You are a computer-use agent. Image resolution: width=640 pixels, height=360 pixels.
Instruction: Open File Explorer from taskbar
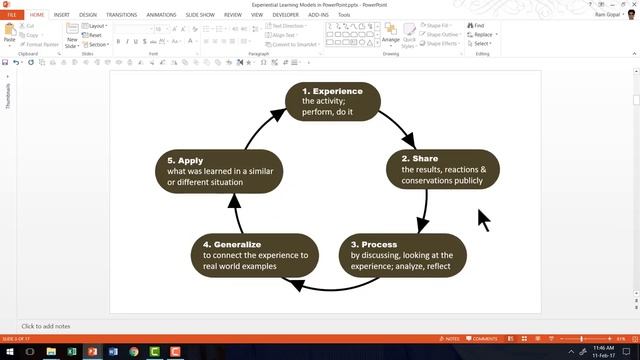(51, 352)
